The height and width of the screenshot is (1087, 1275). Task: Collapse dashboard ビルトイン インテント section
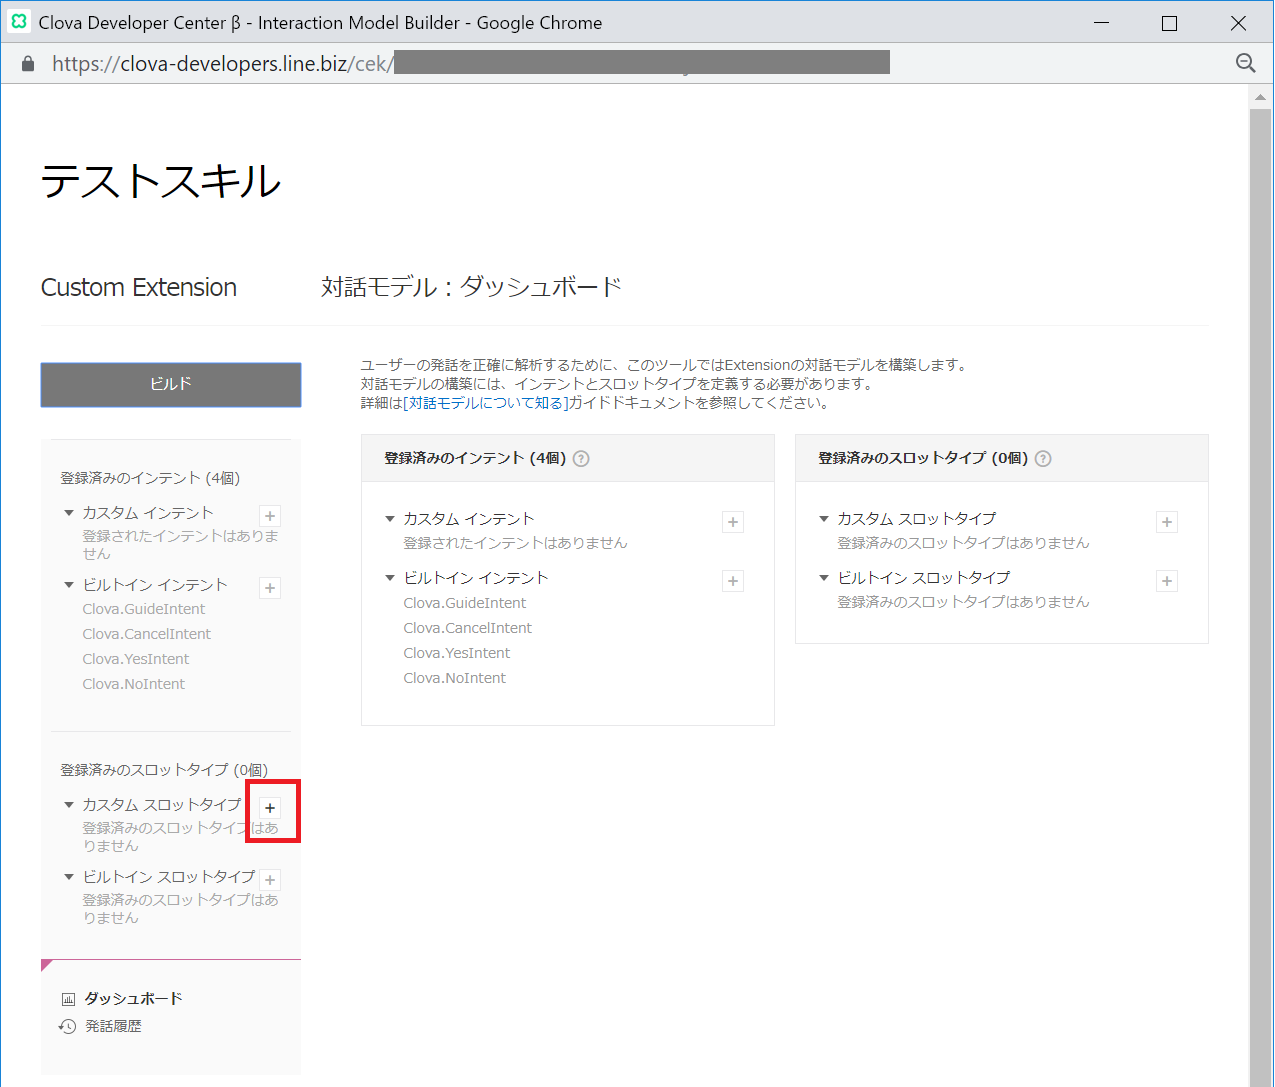[390, 578]
